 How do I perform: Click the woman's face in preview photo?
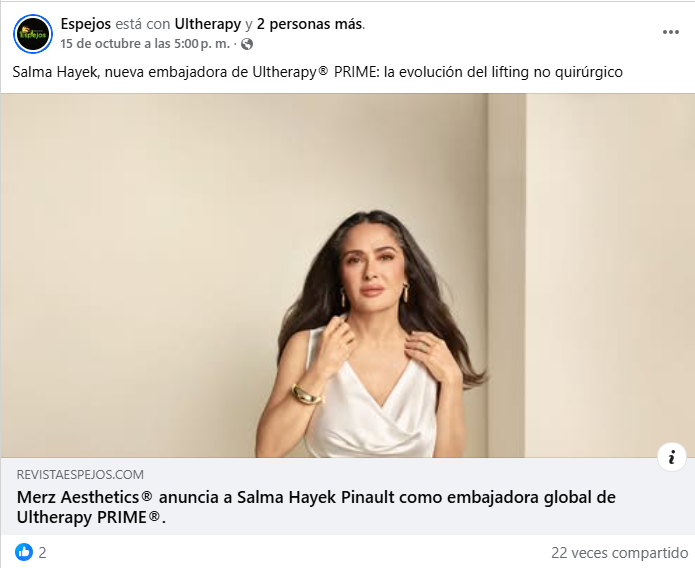tap(372, 268)
